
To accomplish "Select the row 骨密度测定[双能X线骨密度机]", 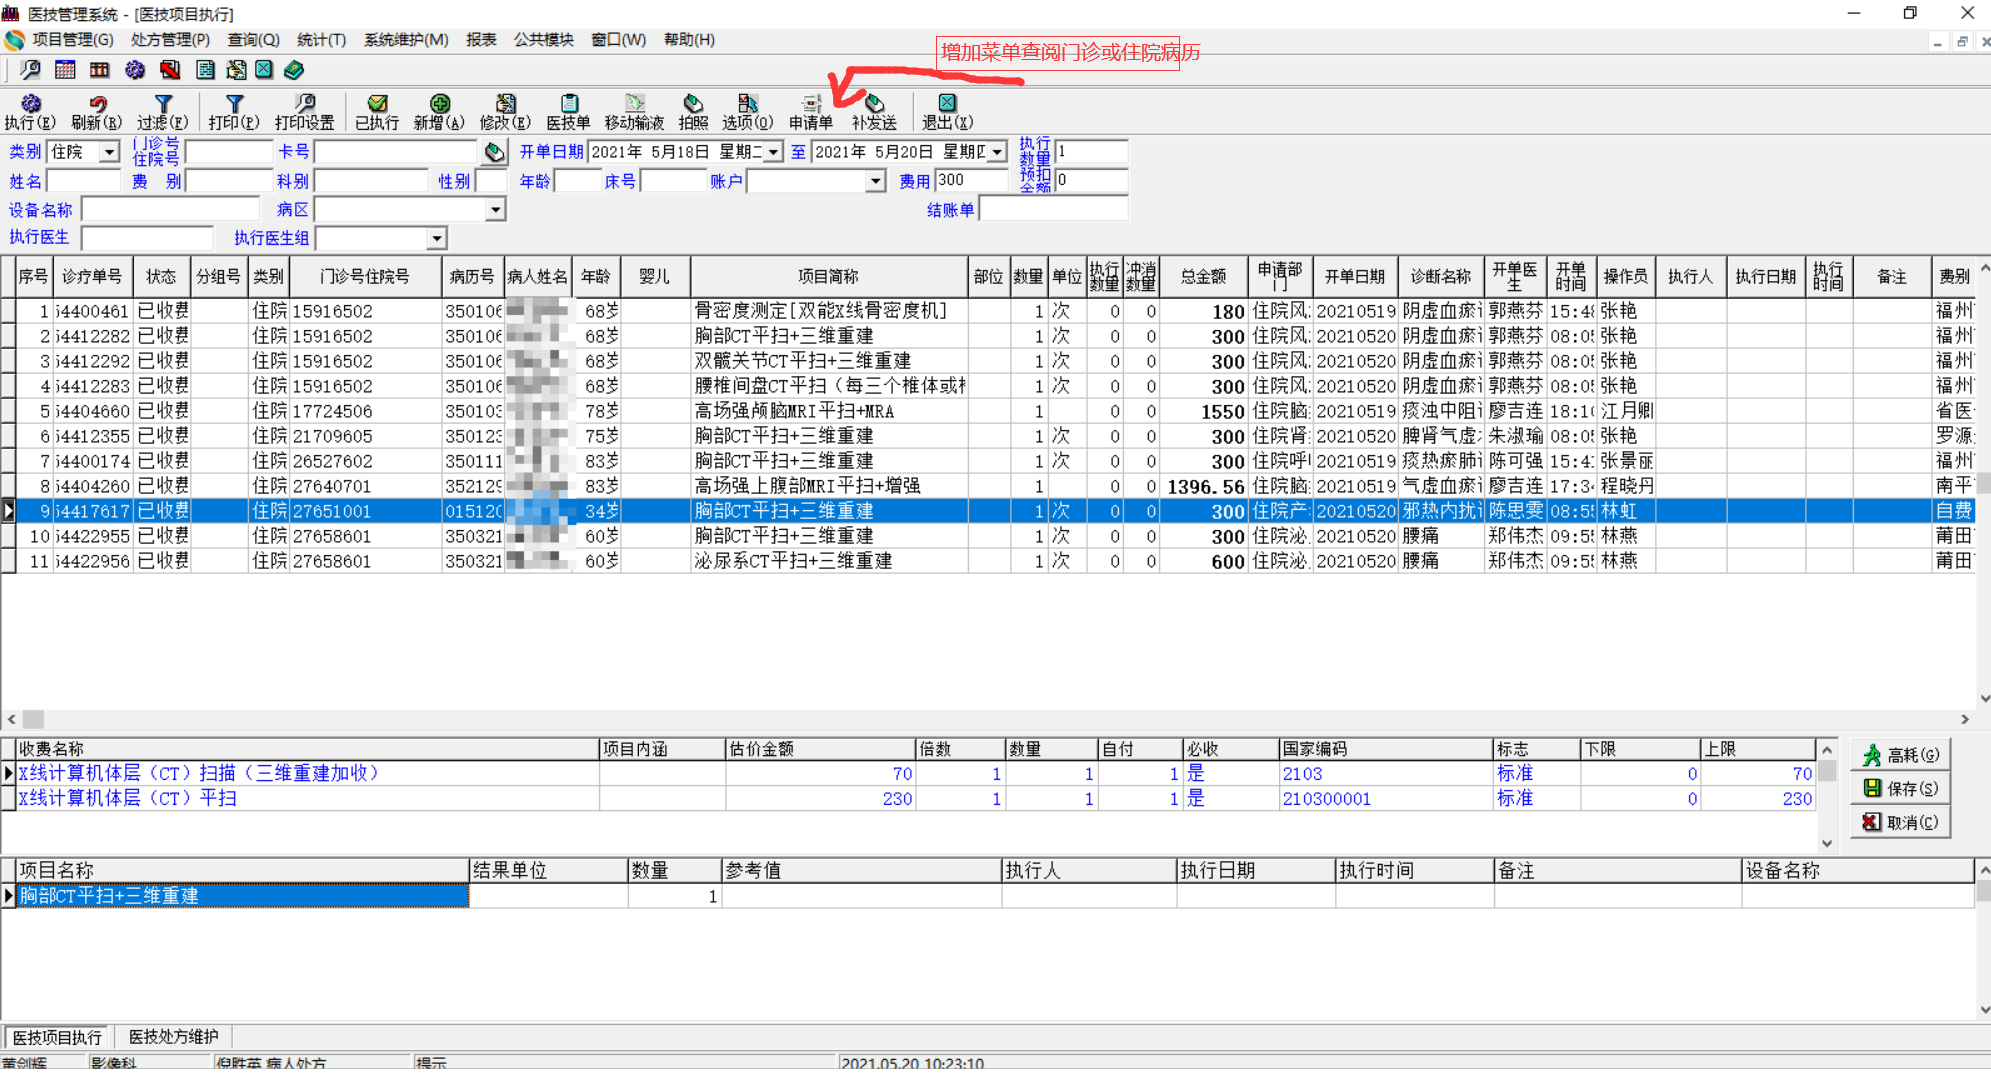I will pyautogui.click(x=987, y=311).
